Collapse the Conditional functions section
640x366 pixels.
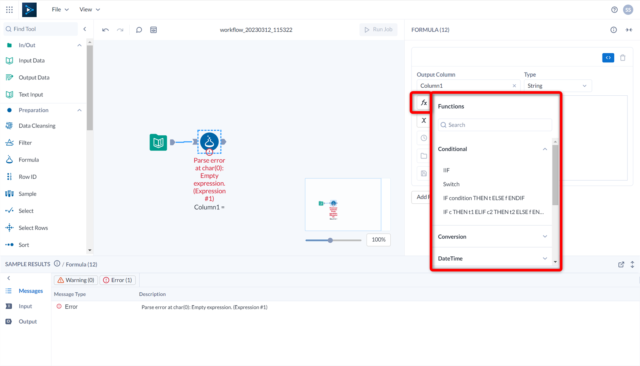click(544, 149)
